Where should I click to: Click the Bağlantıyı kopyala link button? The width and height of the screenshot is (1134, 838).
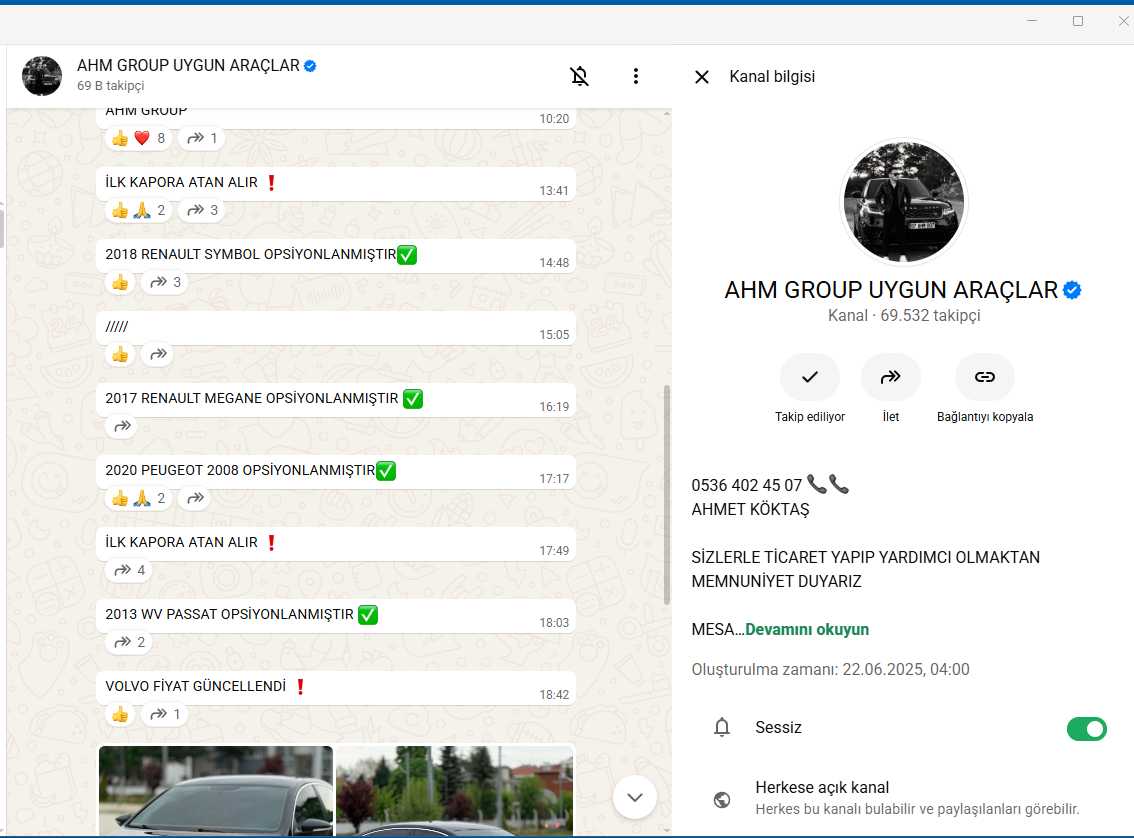(x=984, y=377)
